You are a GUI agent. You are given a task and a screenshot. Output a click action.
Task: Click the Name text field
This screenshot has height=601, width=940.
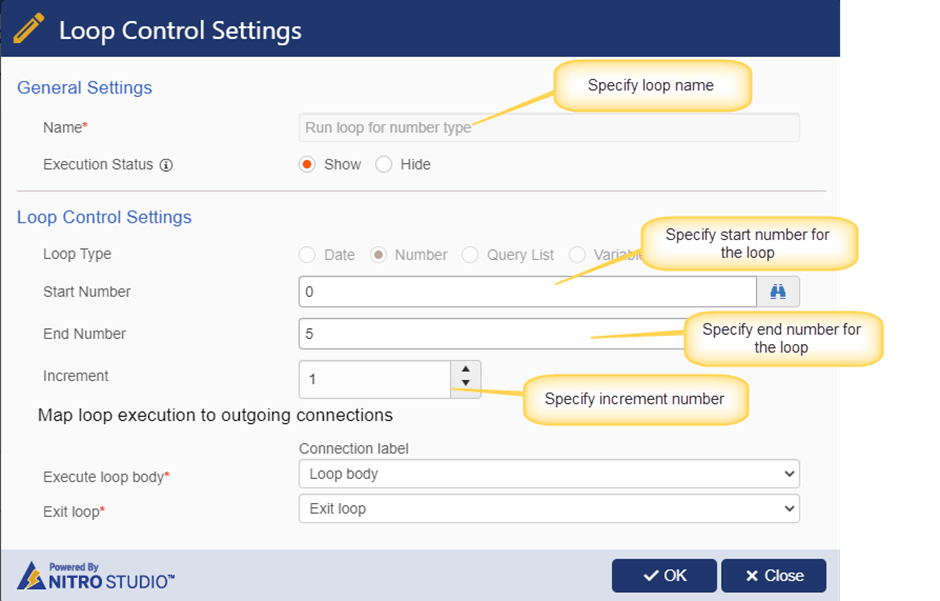[x=549, y=128]
